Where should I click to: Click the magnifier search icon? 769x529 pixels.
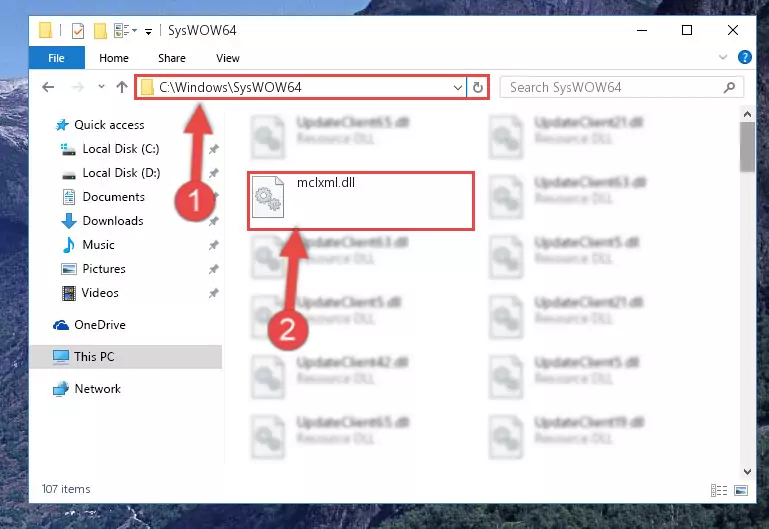(729, 87)
